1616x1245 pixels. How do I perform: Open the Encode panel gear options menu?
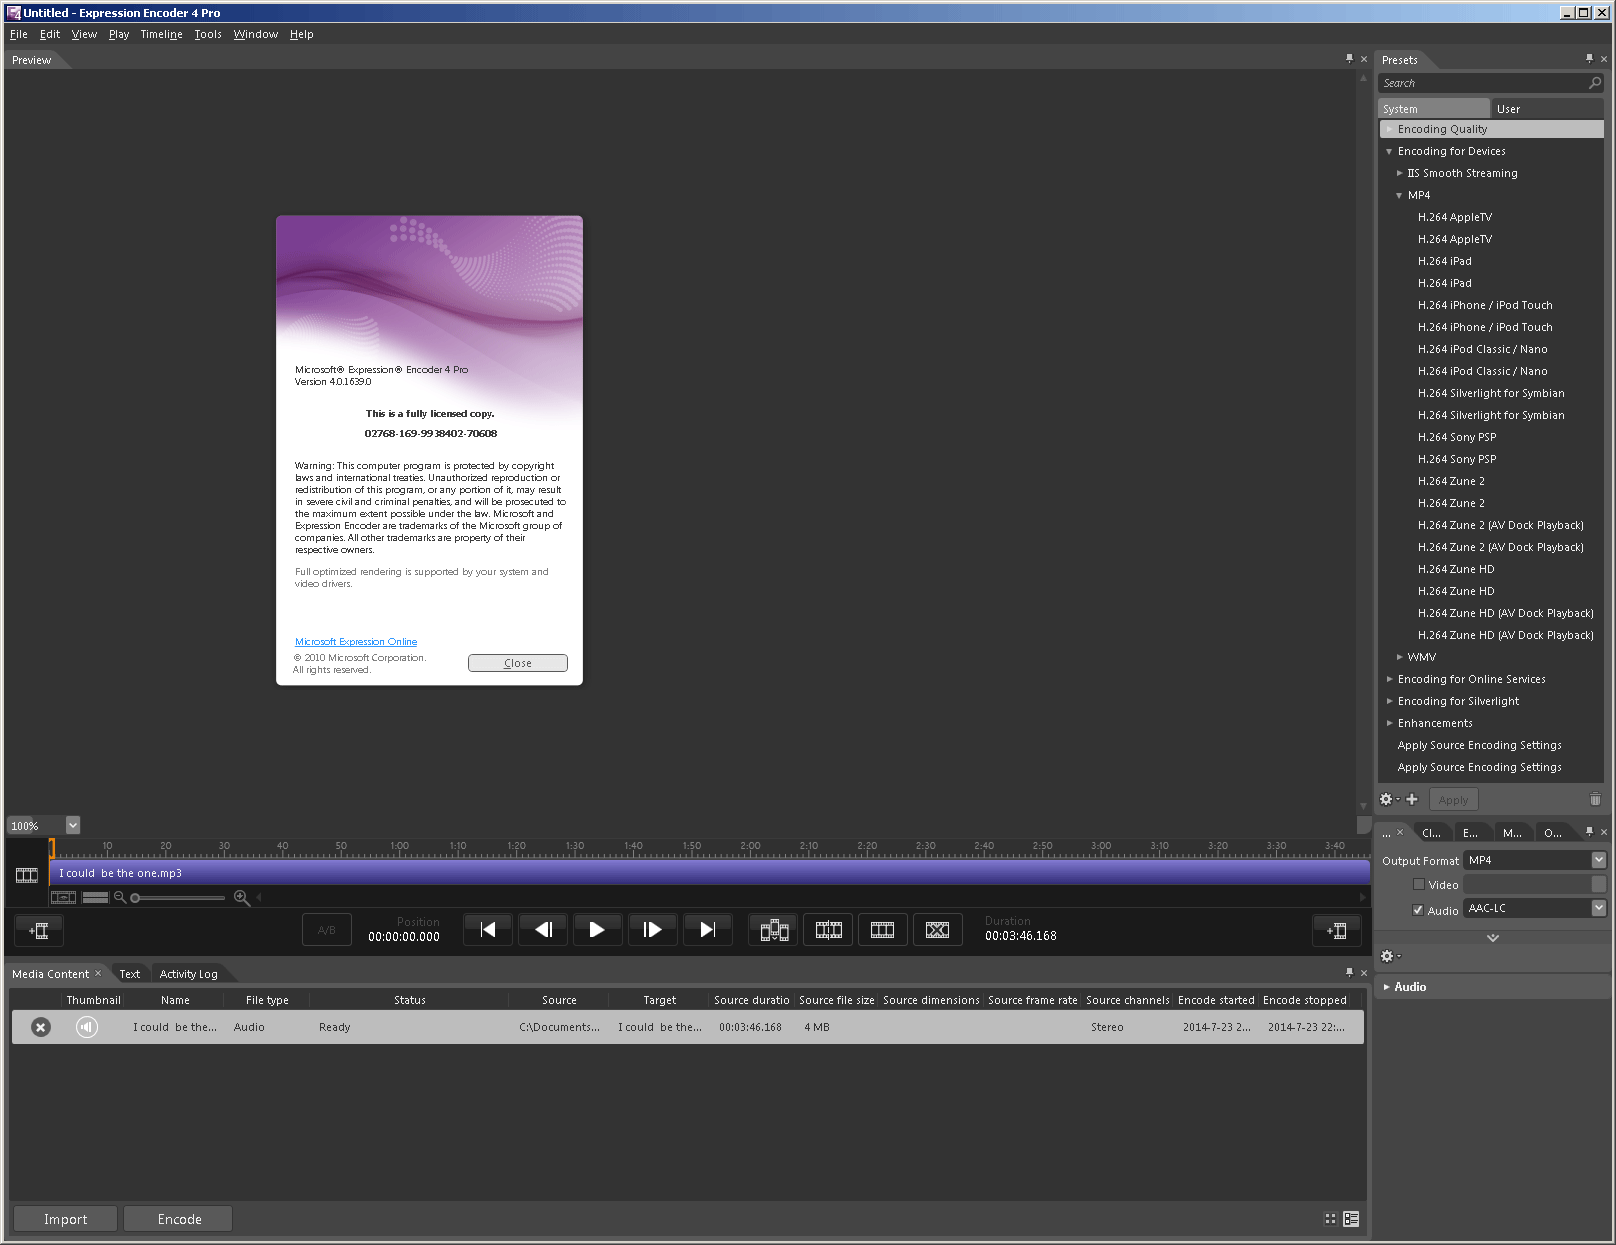point(1390,956)
